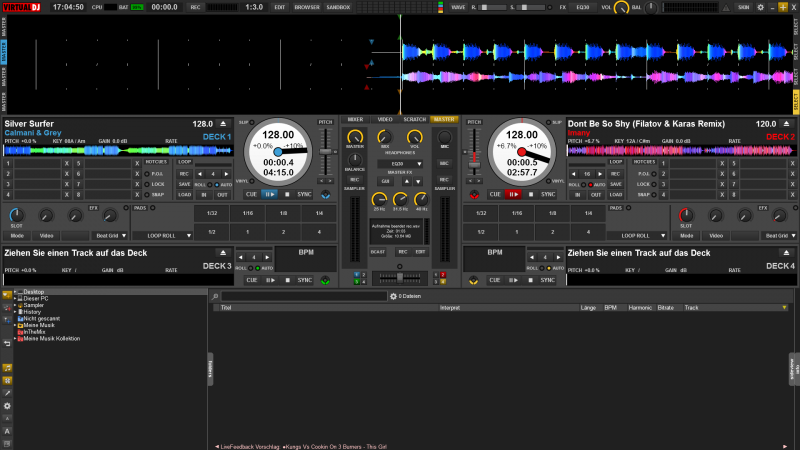This screenshot has width=800, height=450.
Task: Click the small A font size icon
Action: click(x=7, y=419)
